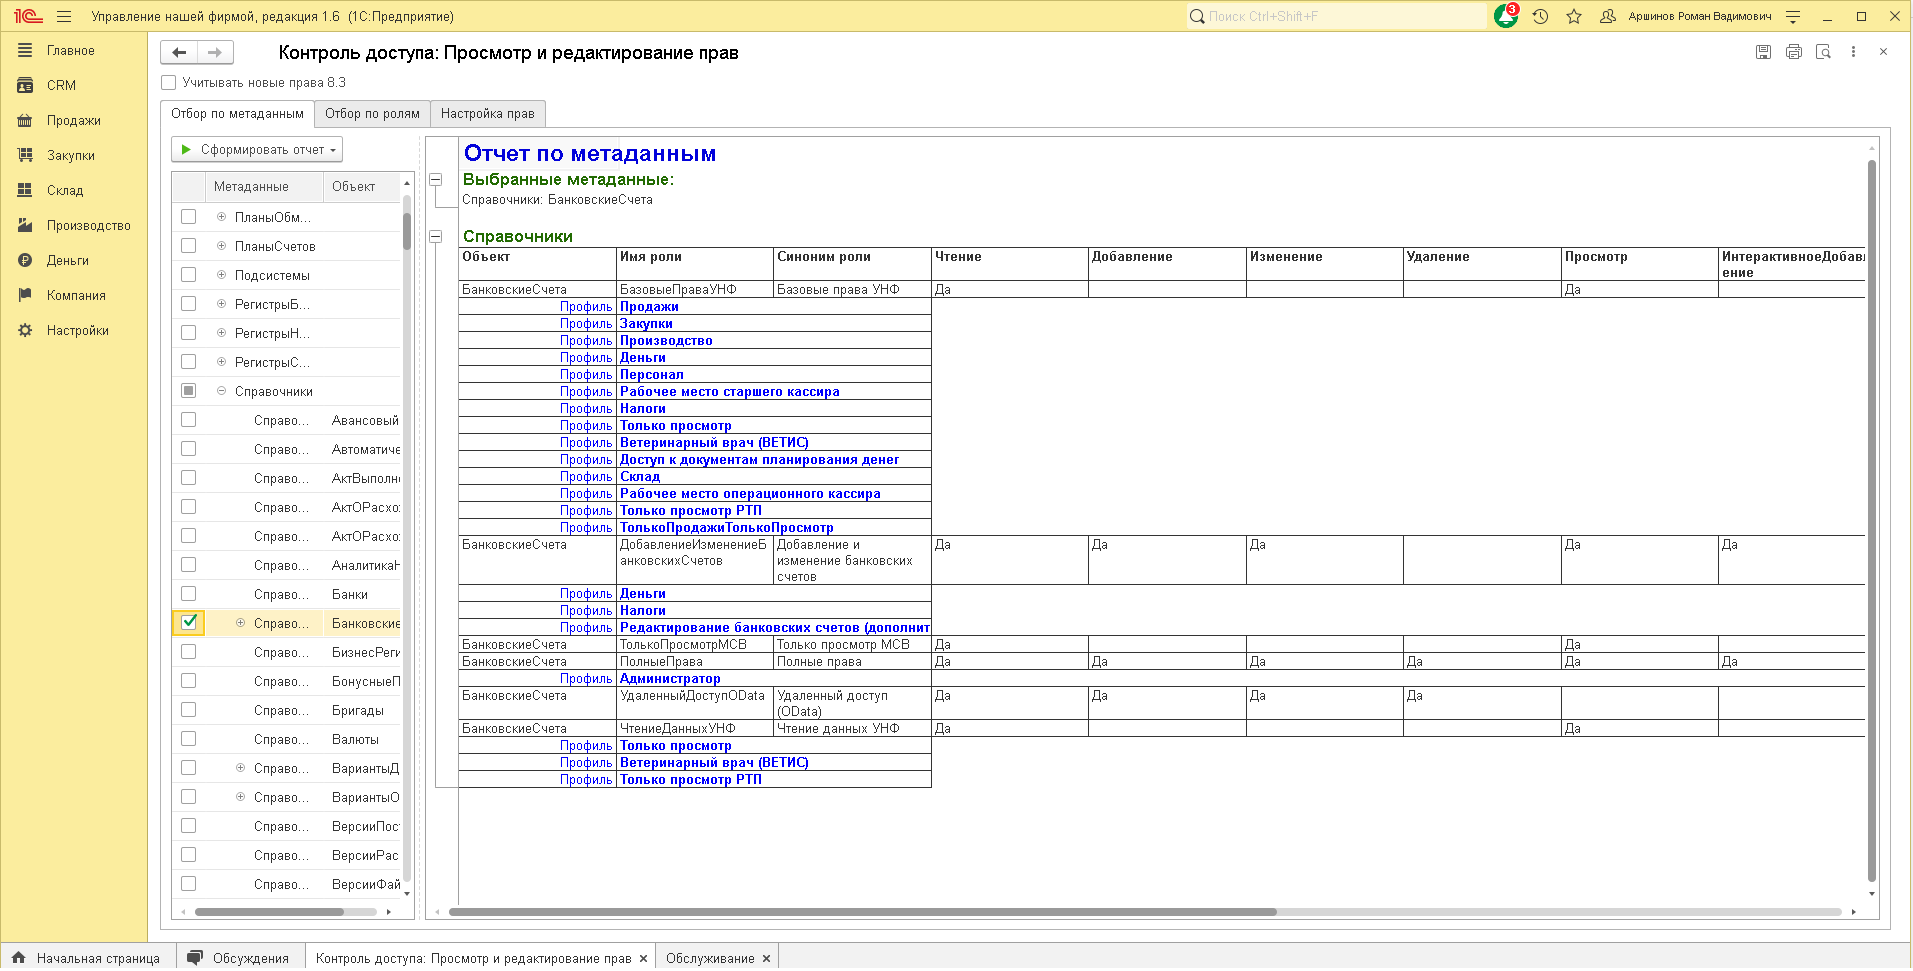This screenshot has height=971, width=1913.
Task: Open the main menu hamburger icon
Action: point(64,16)
